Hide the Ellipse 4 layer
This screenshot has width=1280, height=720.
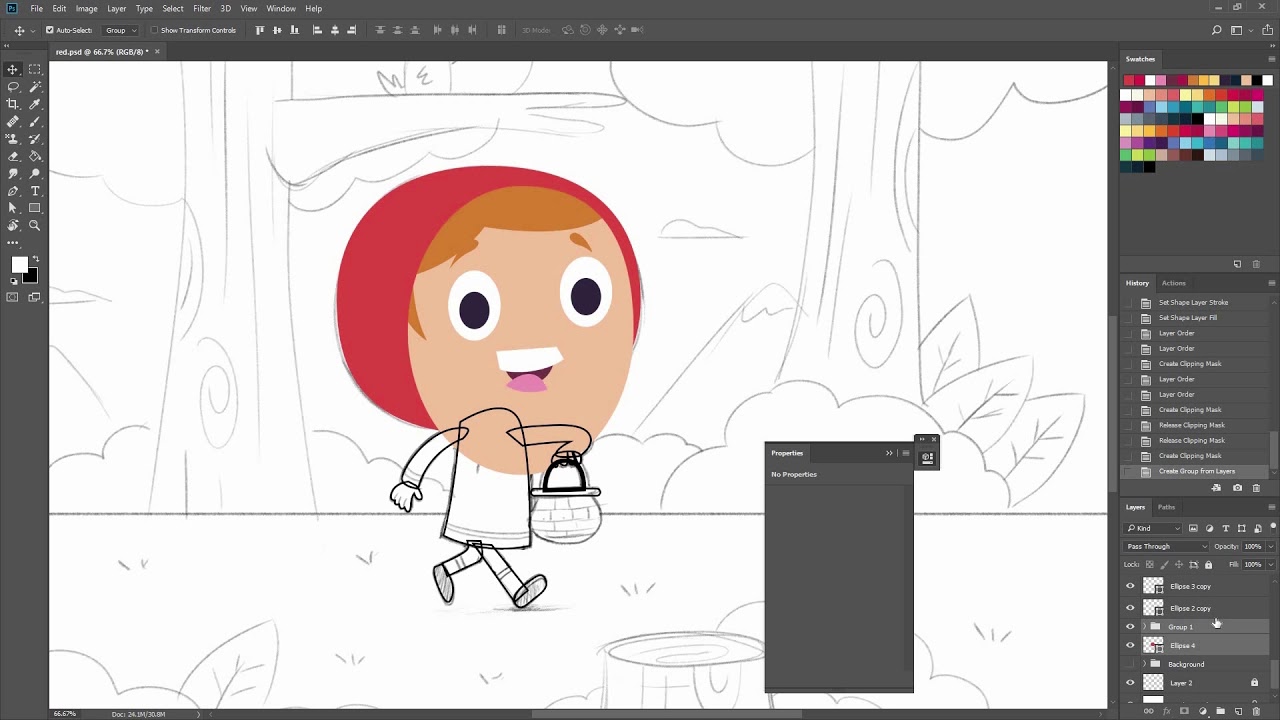(1131, 646)
